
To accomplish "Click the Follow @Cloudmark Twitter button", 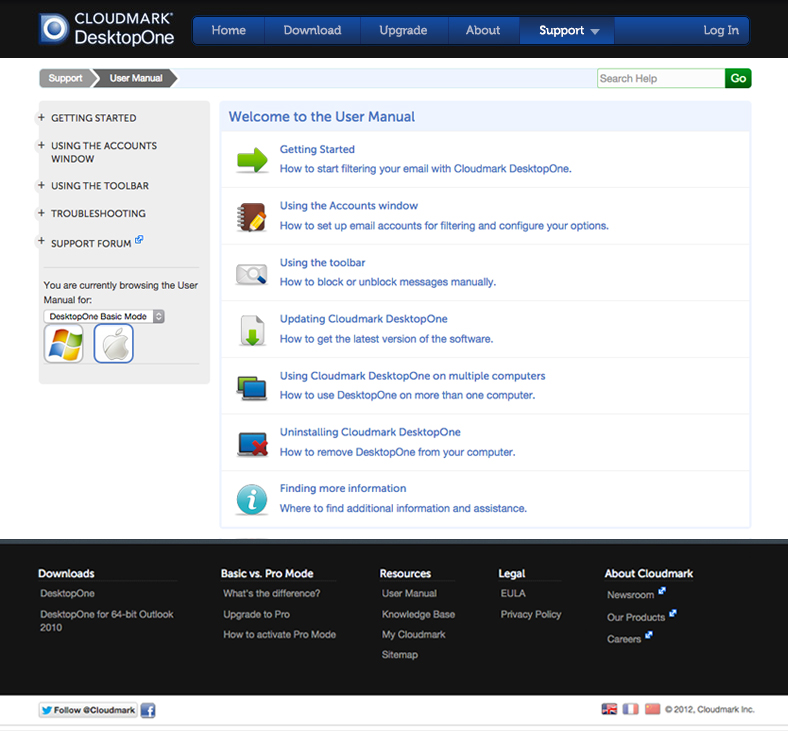I will pos(88,710).
